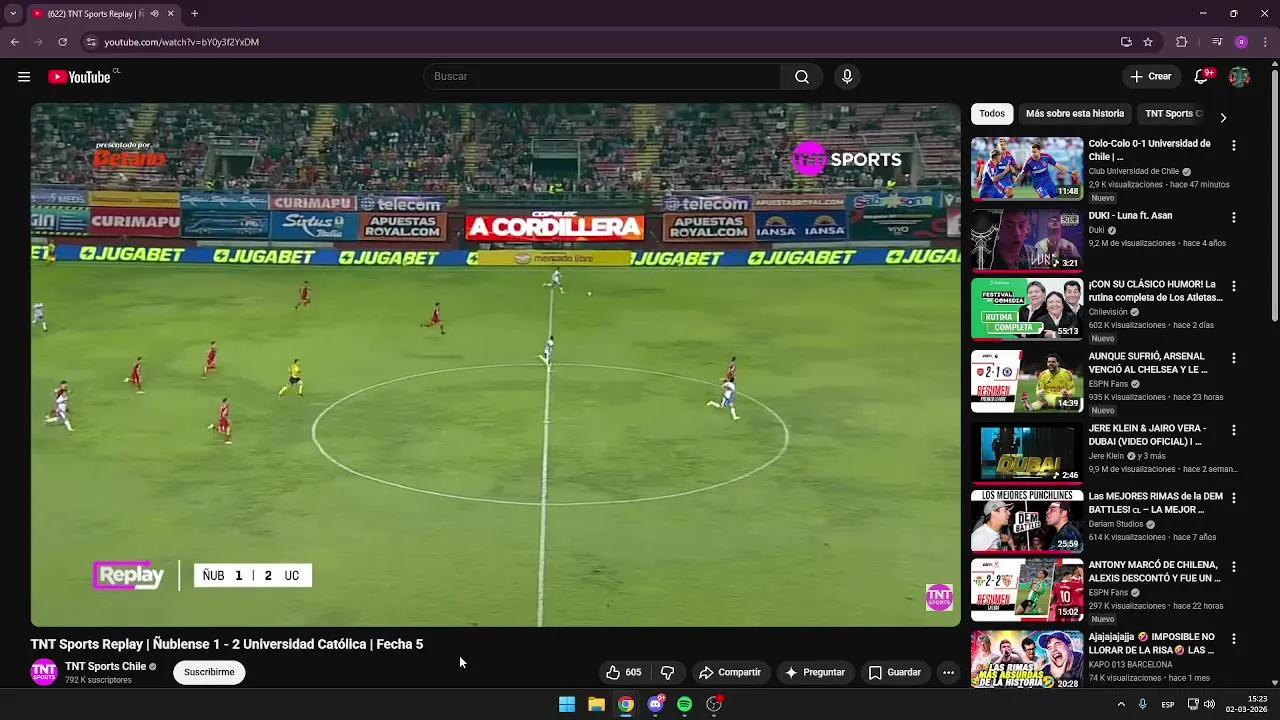Open YouTube notifications bell
Image resolution: width=1280 pixels, height=720 pixels.
pyautogui.click(x=1202, y=77)
